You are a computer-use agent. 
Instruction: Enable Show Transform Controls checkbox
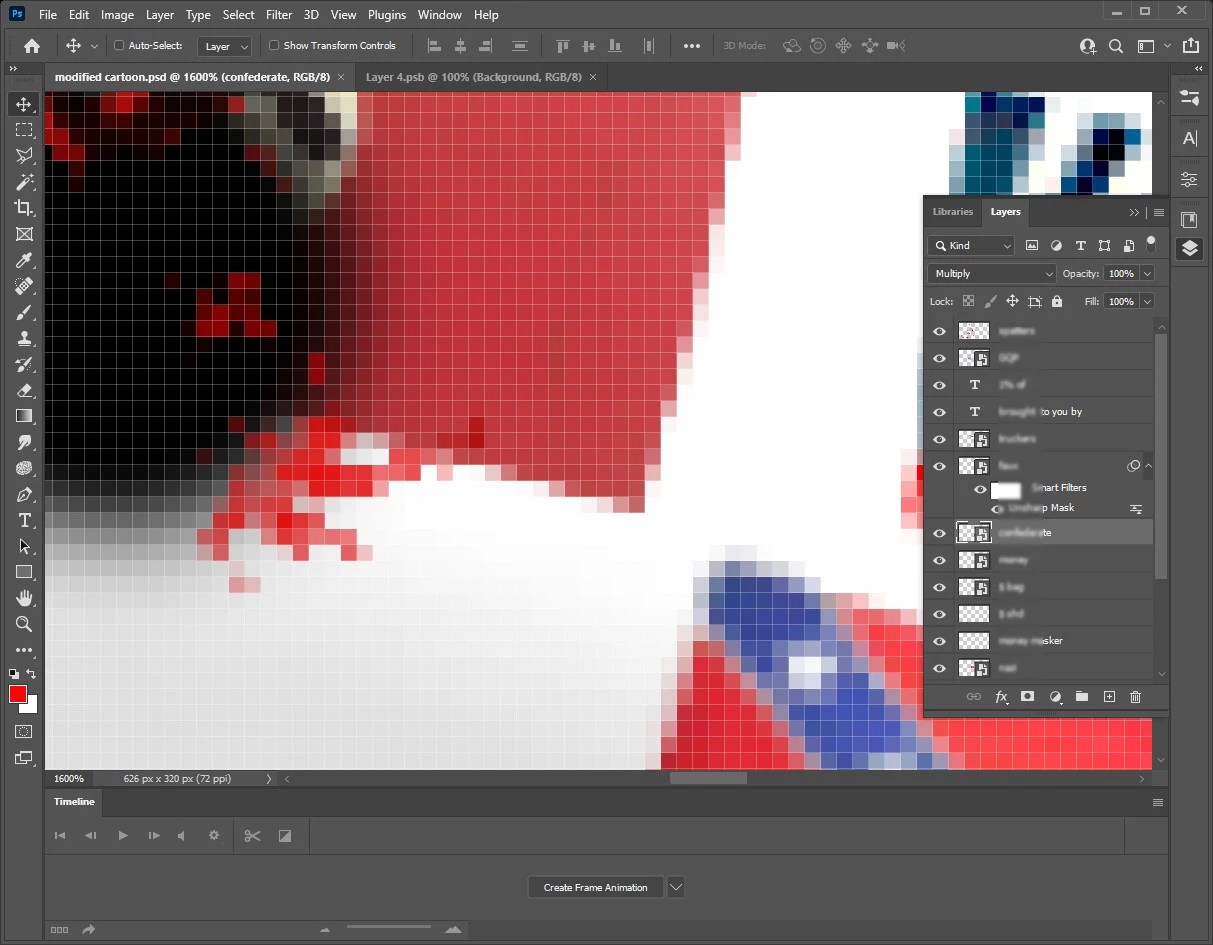(x=274, y=46)
